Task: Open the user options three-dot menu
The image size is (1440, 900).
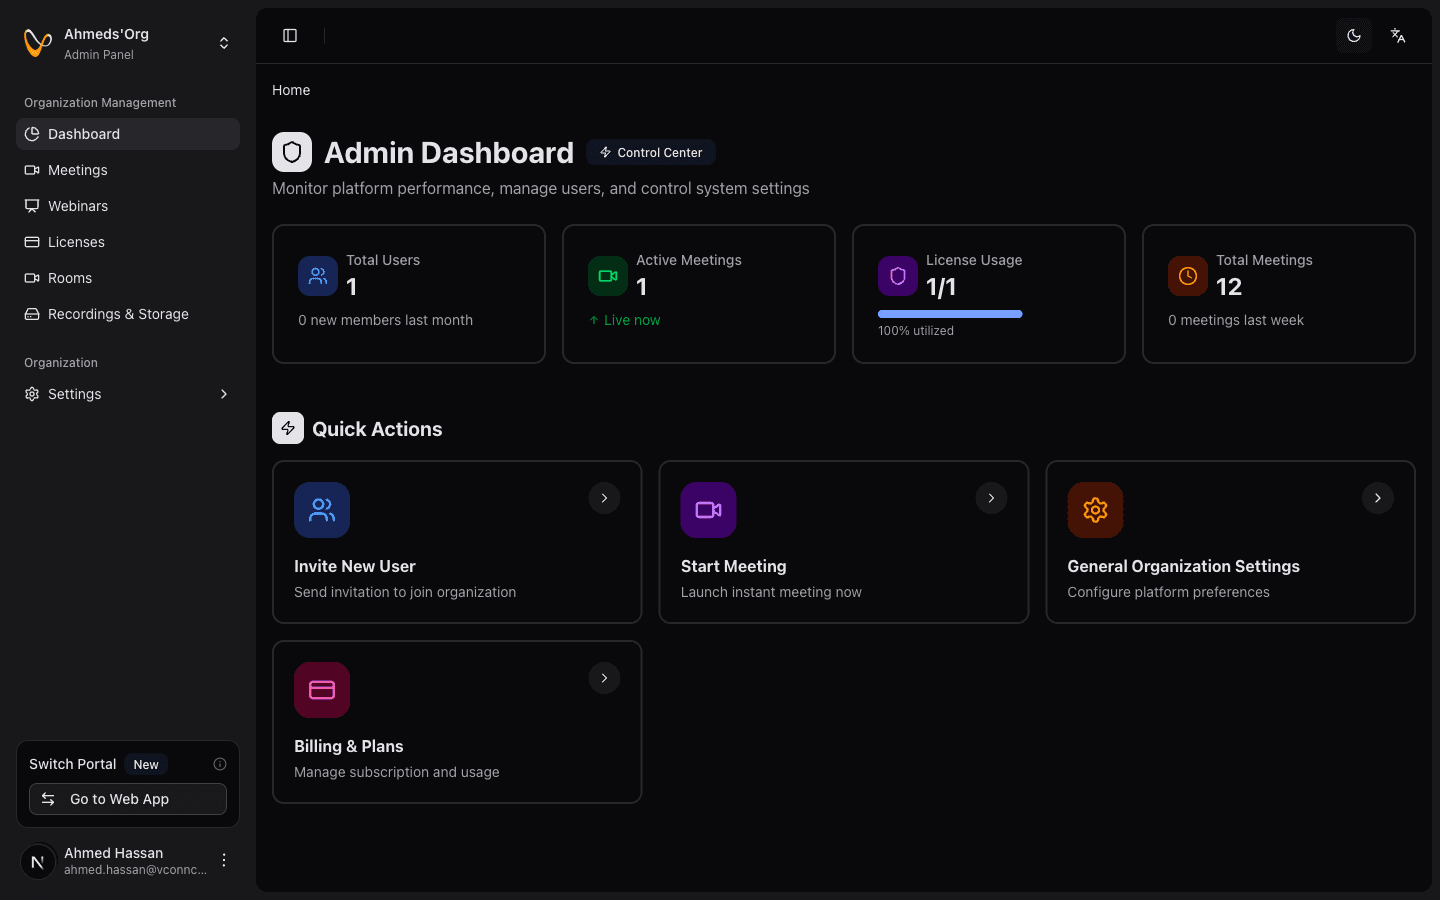Action: pyautogui.click(x=224, y=860)
